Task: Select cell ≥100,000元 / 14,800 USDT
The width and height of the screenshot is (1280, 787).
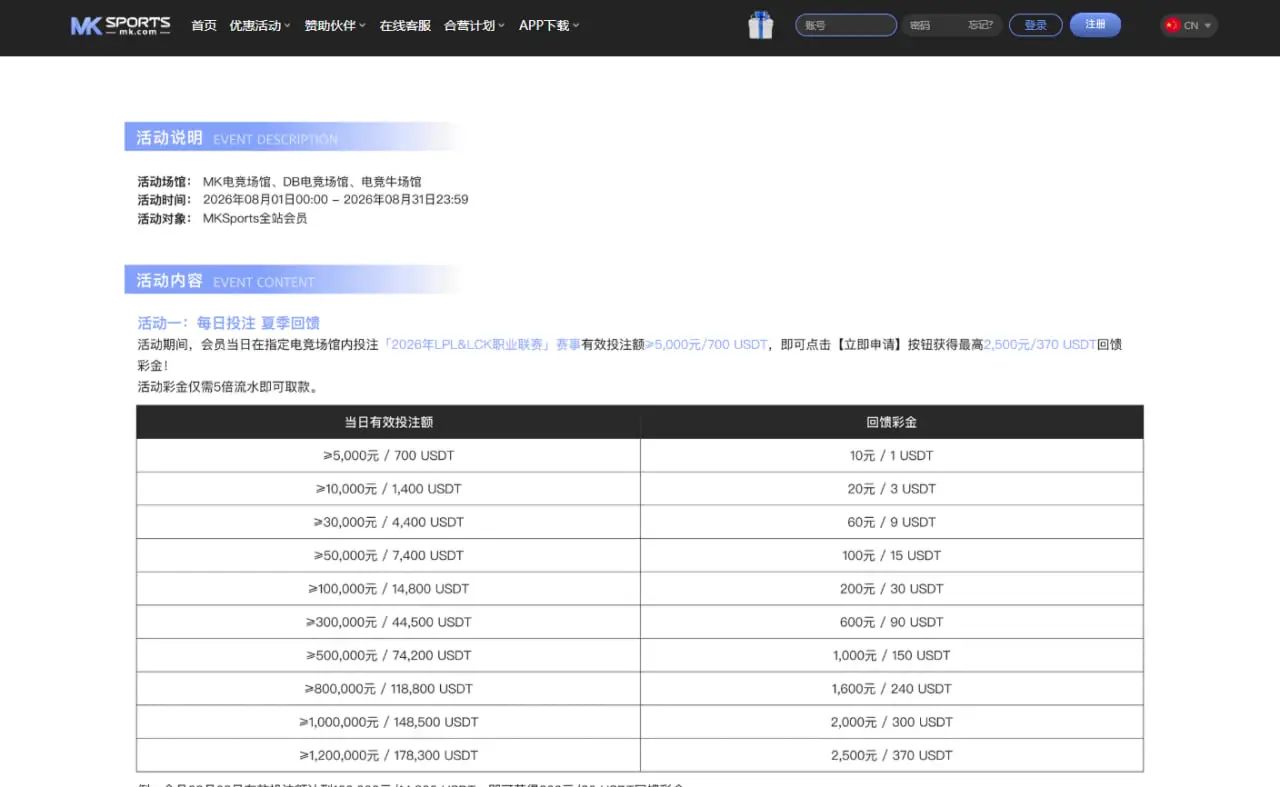Action: (x=388, y=589)
